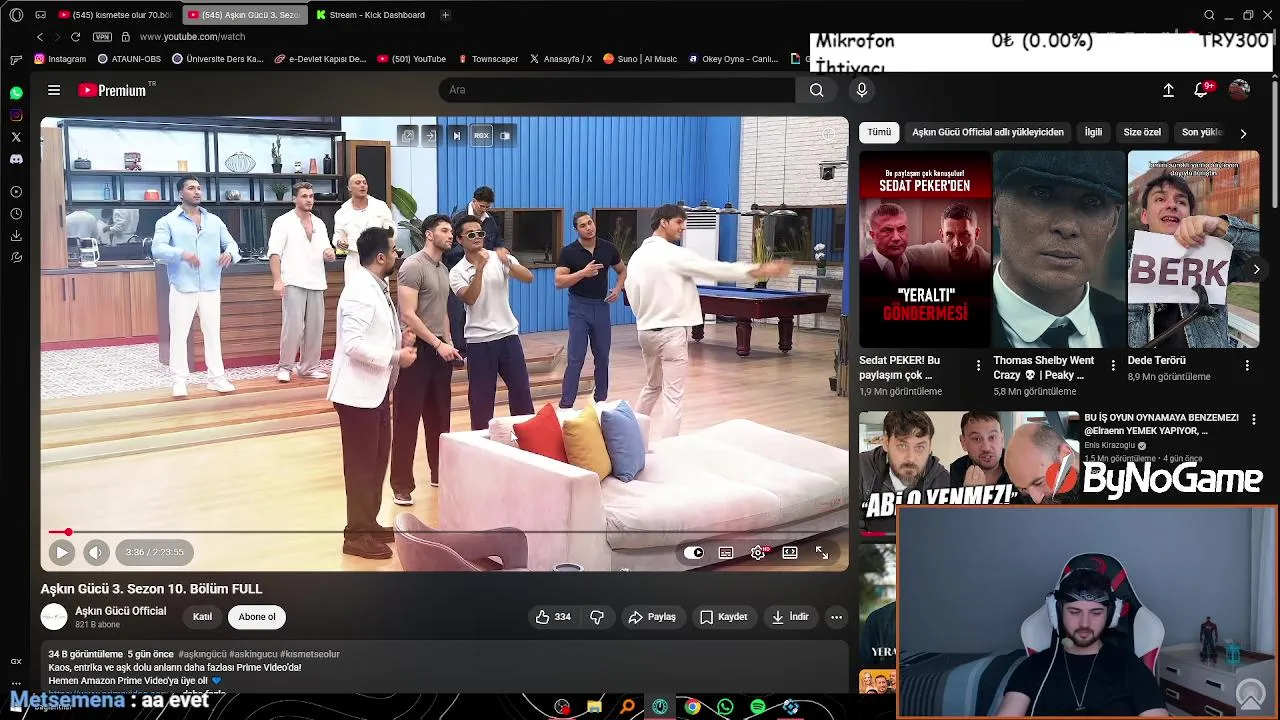Click the search magnifier button
The width and height of the screenshot is (1280, 720).
(x=817, y=90)
